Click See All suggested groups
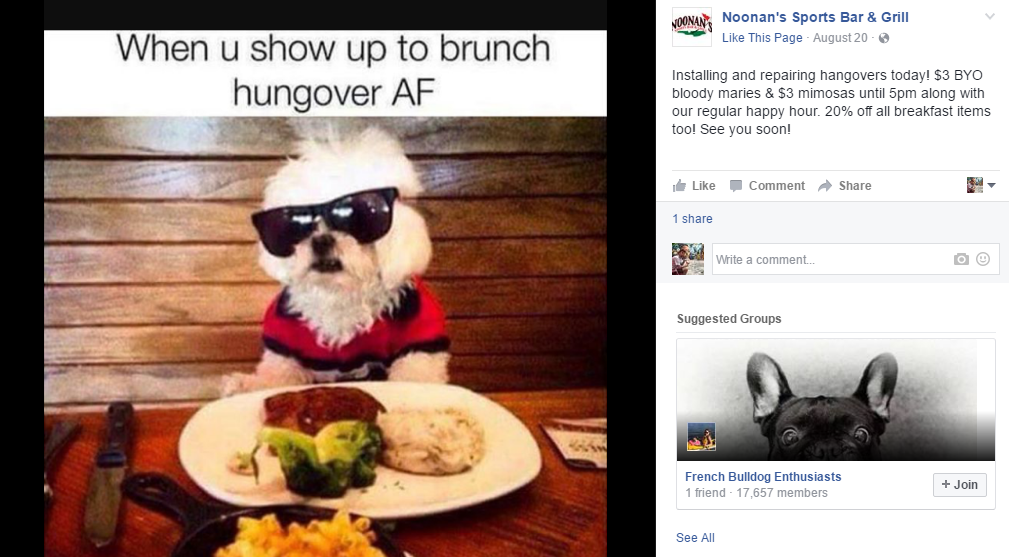 click(695, 538)
